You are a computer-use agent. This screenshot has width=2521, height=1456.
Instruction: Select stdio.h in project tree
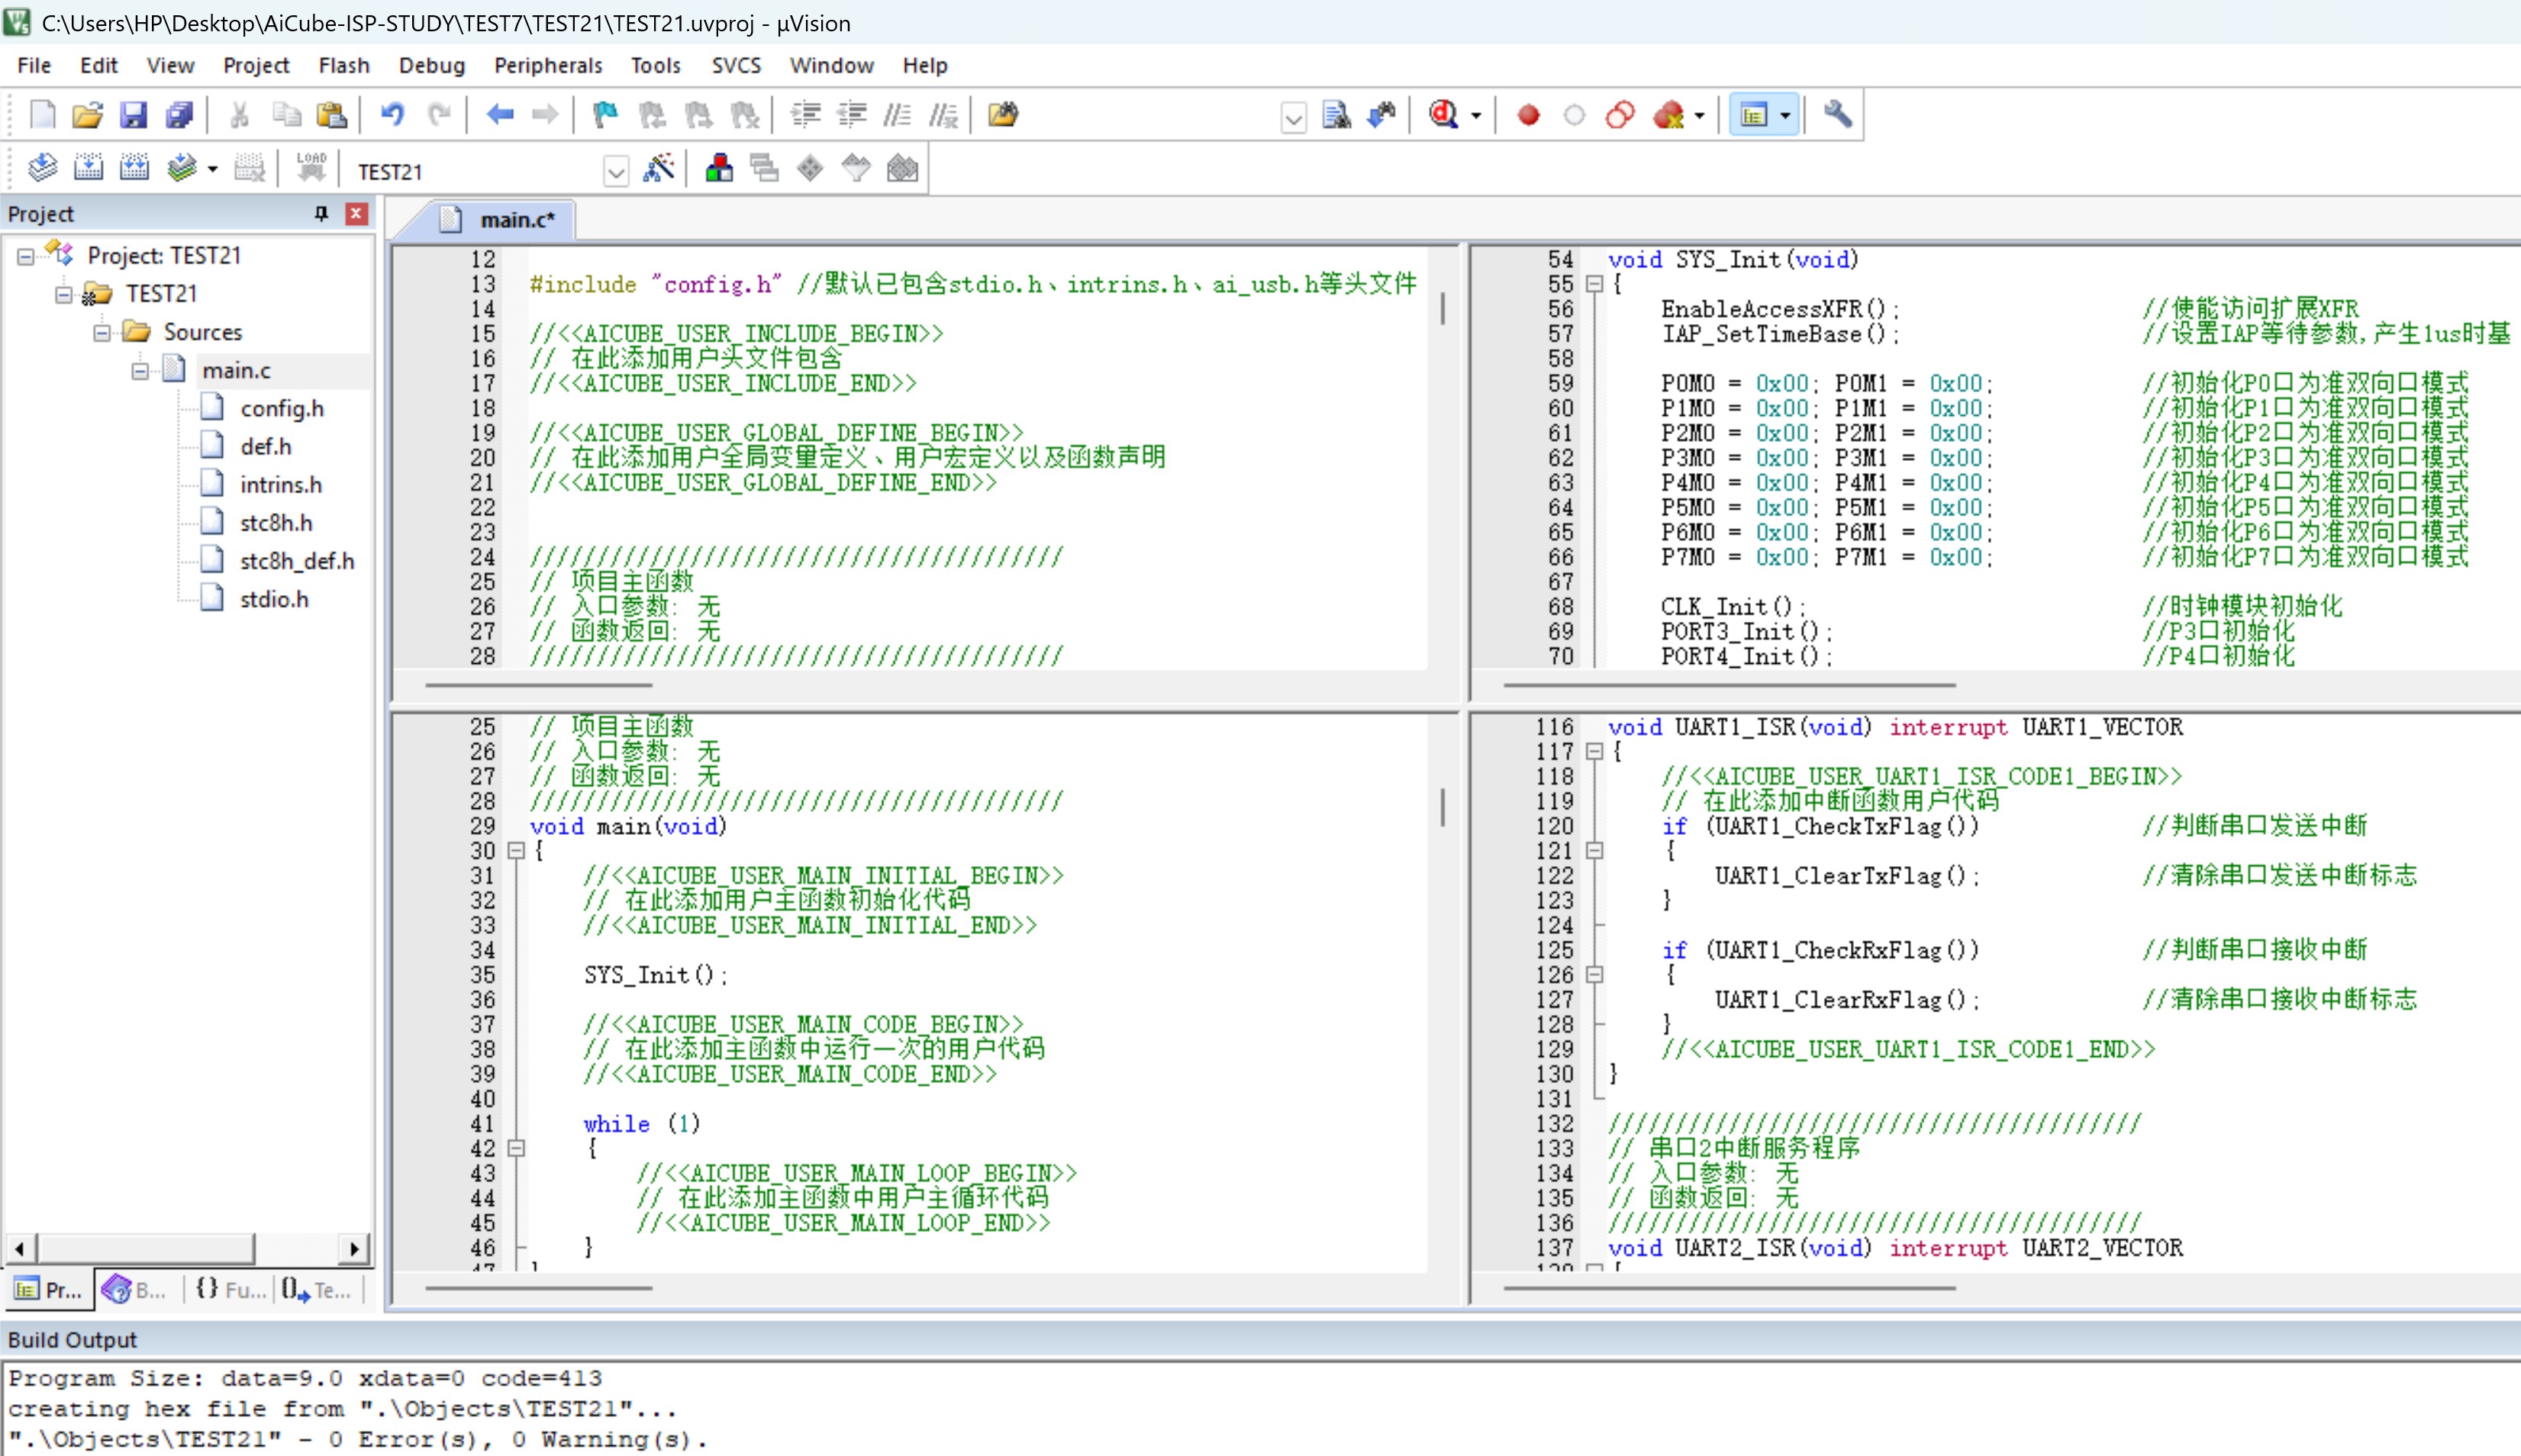click(274, 599)
